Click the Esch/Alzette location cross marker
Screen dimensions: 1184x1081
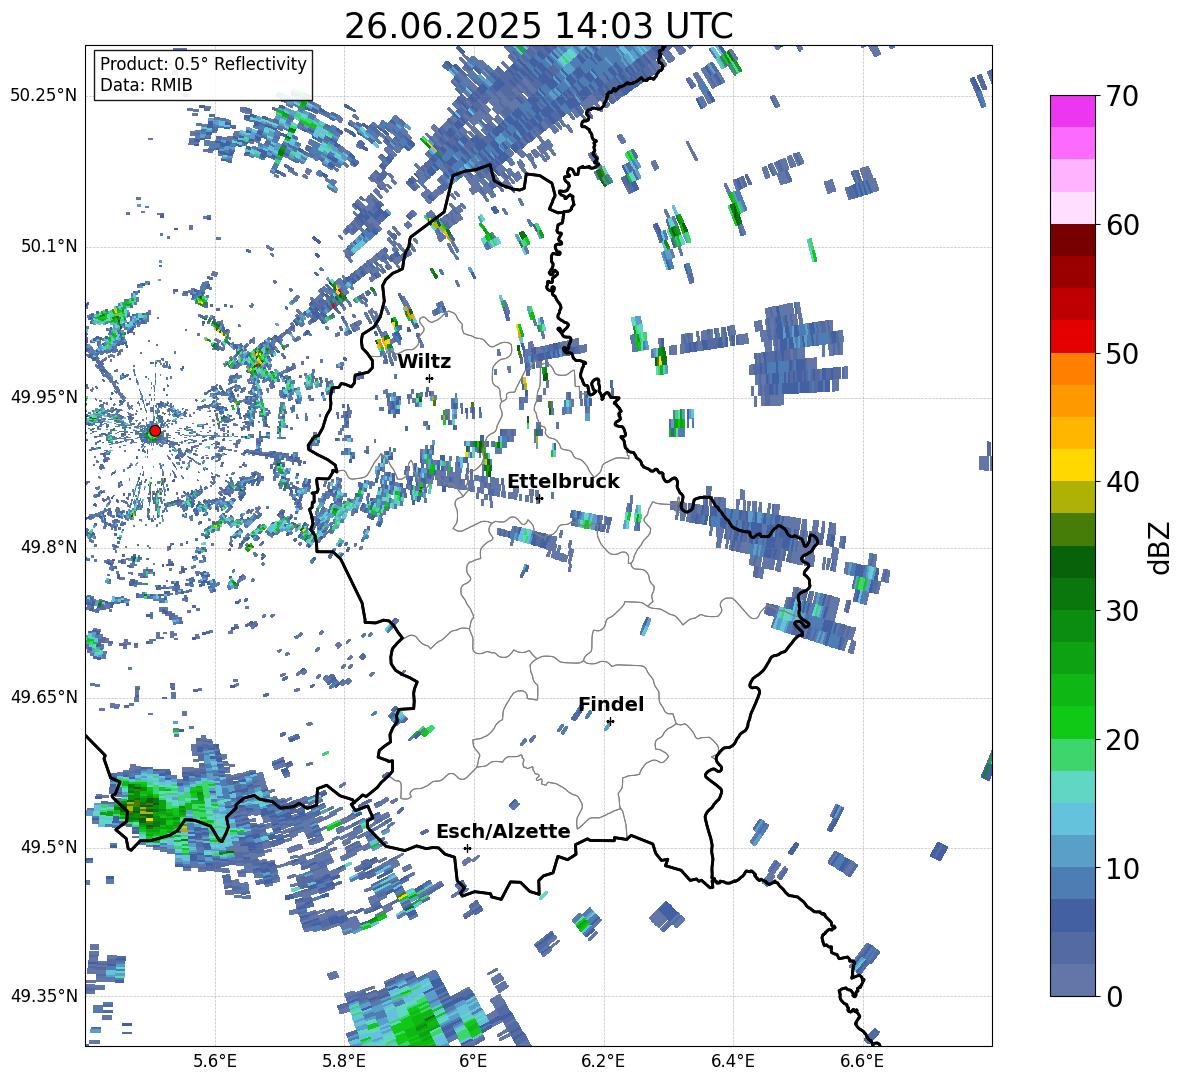click(x=467, y=848)
